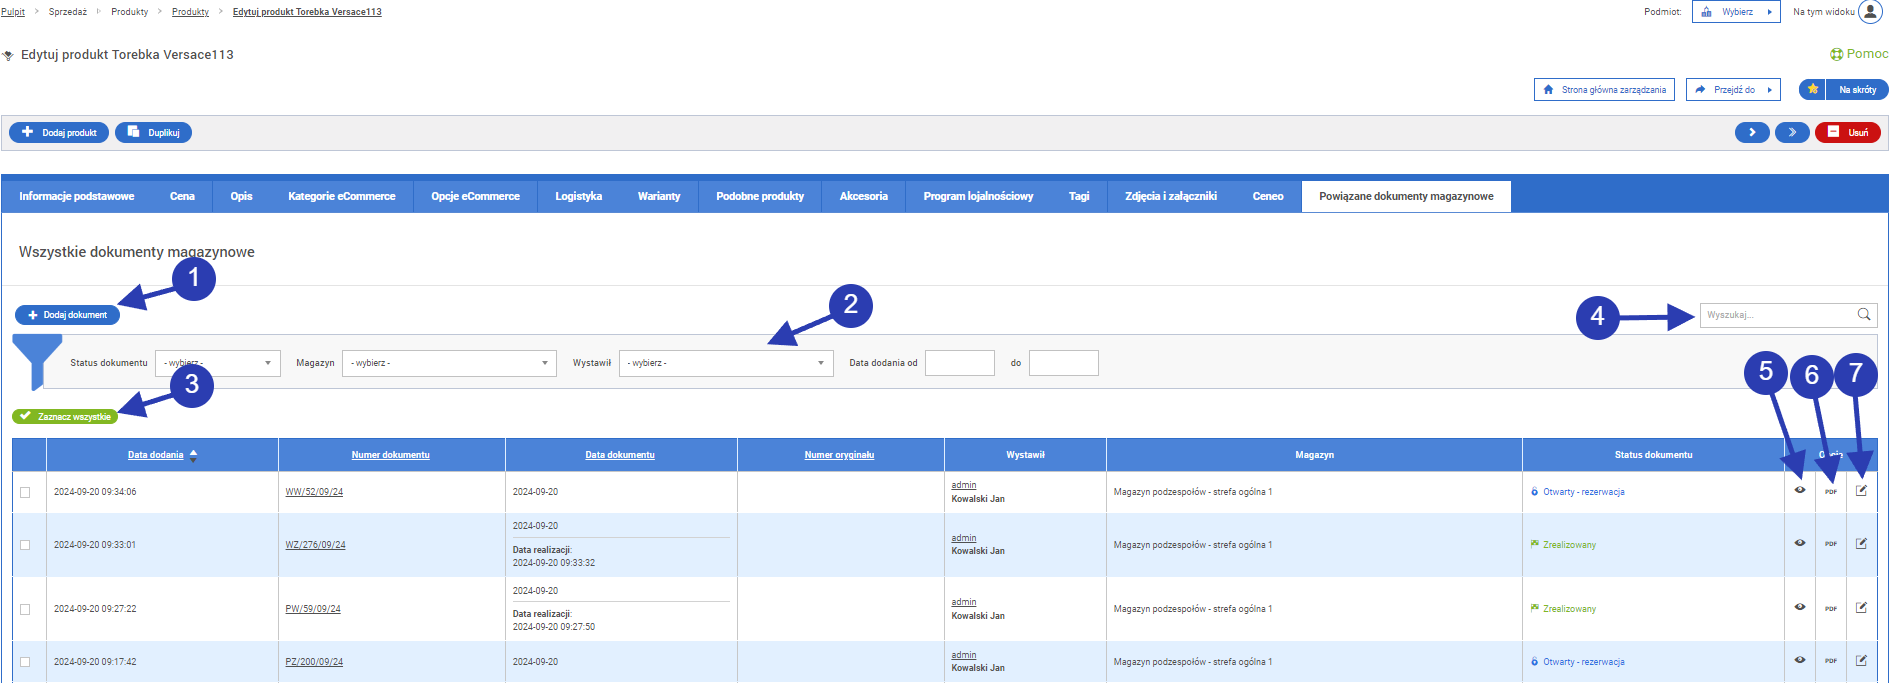
Task: Open user profile avatar icon
Action: 1870,12
